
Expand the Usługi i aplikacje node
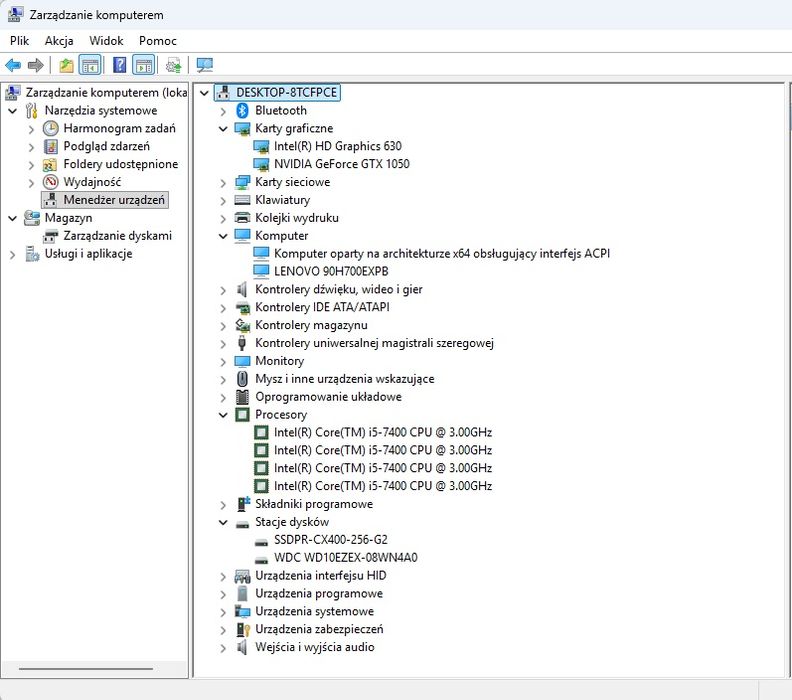click(13, 255)
